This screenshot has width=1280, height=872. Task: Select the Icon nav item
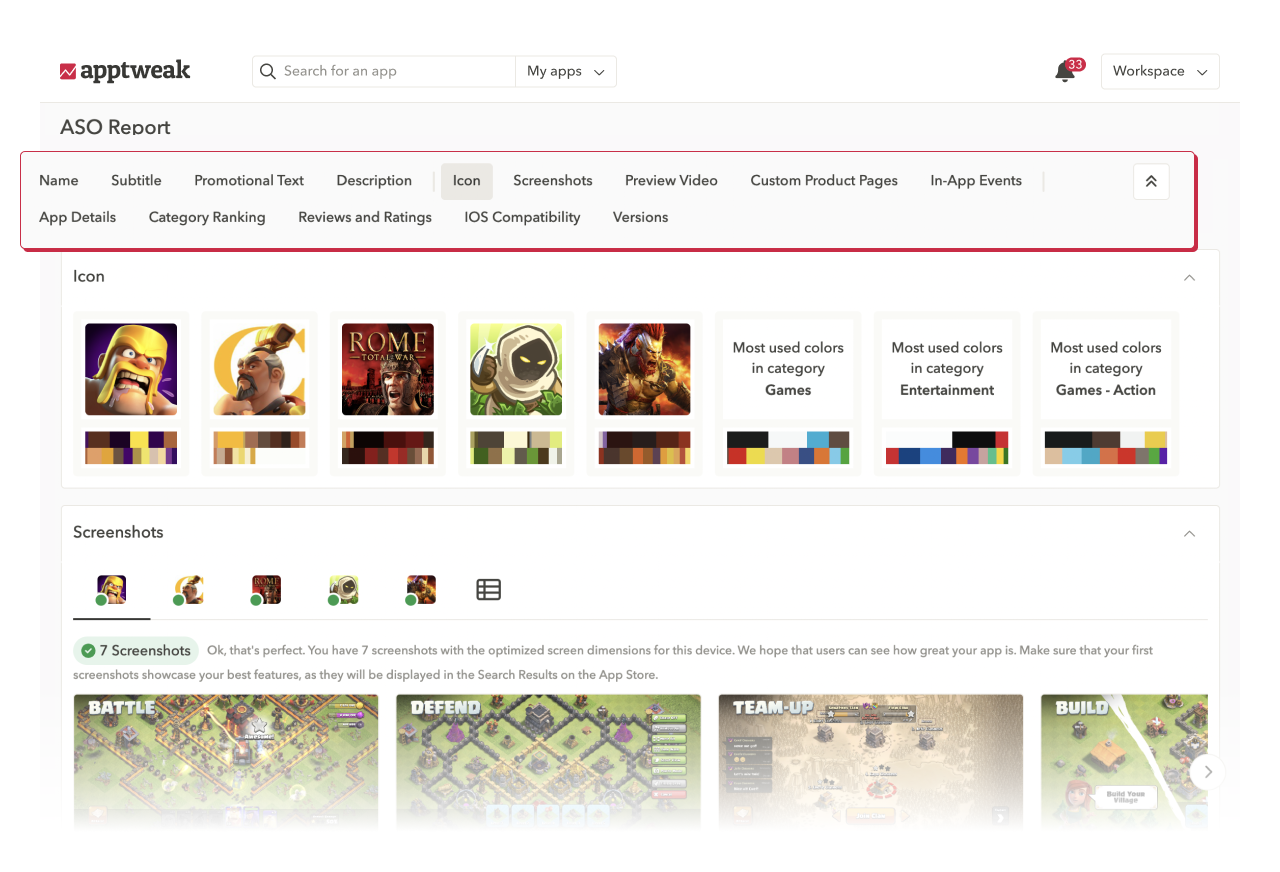[x=467, y=181]
